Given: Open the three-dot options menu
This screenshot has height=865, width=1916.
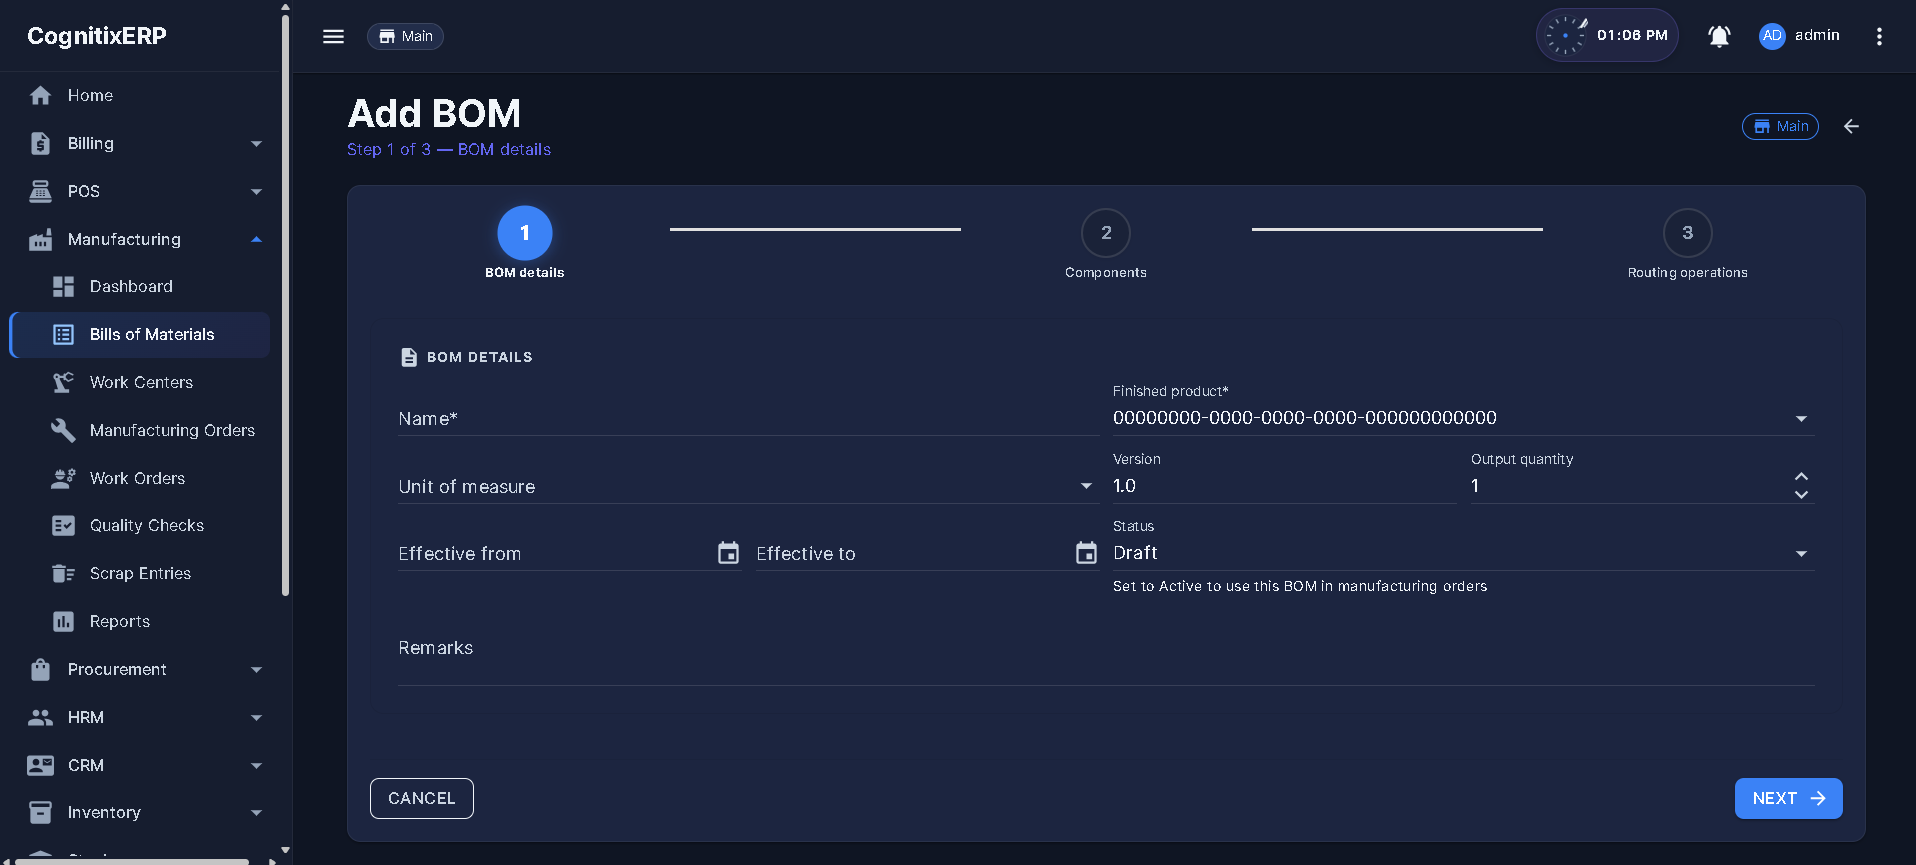Looking at the screenshot, I should [x=1879, y=36].
